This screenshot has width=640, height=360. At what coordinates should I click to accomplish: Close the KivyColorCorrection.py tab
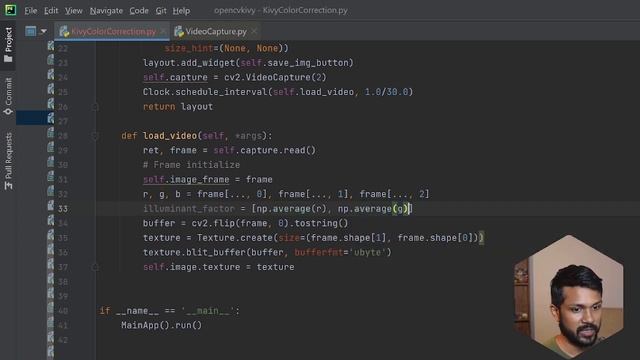pyautogui.click(x=163, y=31)
